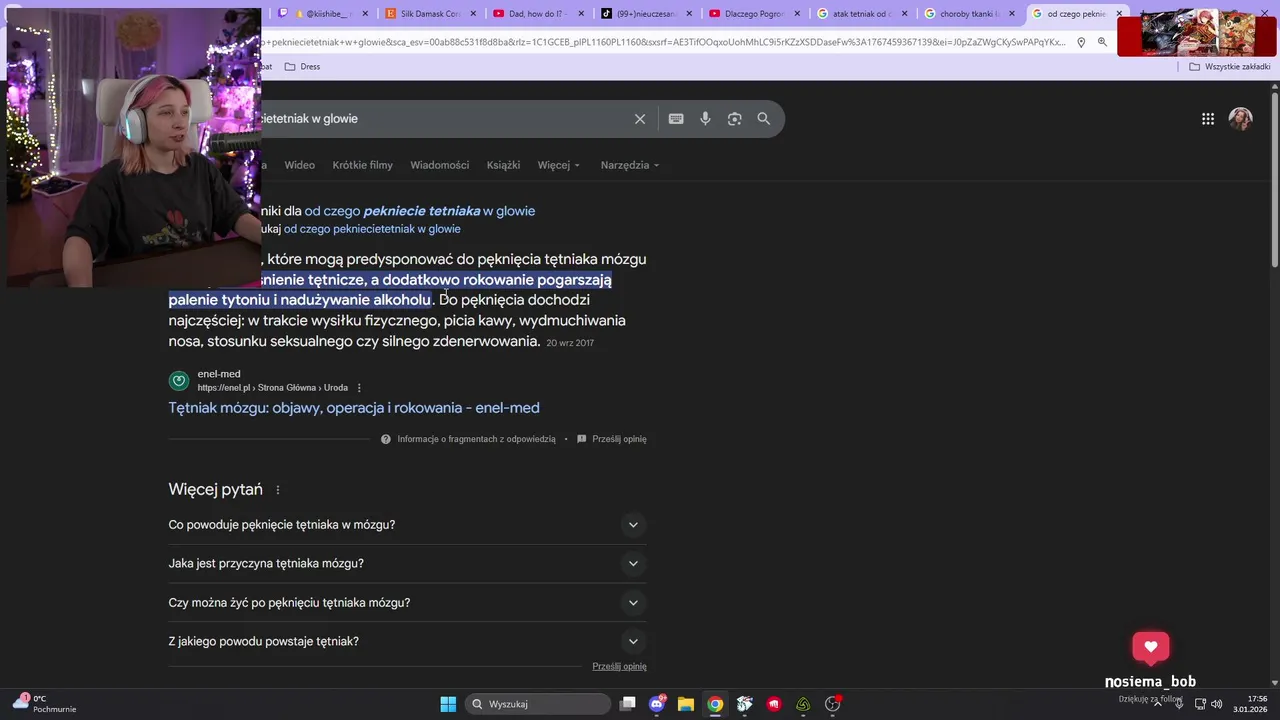The height and width of the screenshot is (720, 1280).
Task: Close the 'choroby tkanki' tab
Action: tap(1012, 14)
